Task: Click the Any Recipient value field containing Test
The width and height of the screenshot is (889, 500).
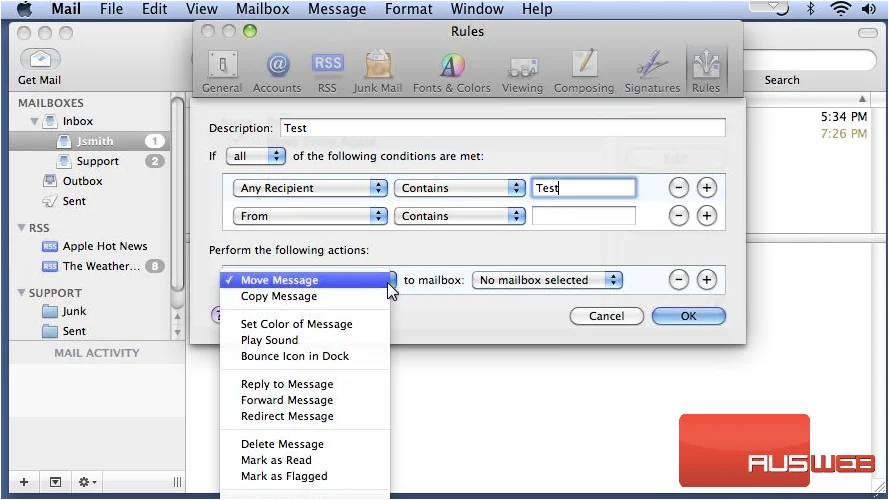Action: [x=583, y=188]
